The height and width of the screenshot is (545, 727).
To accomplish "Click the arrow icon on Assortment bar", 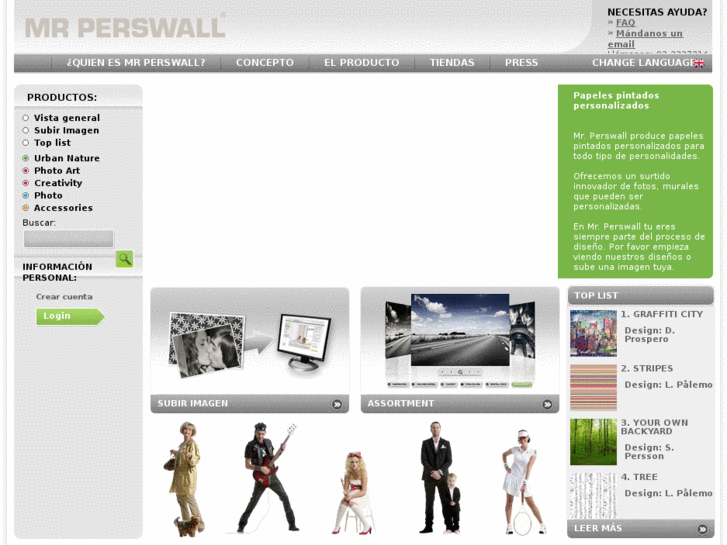I will 548,404.
